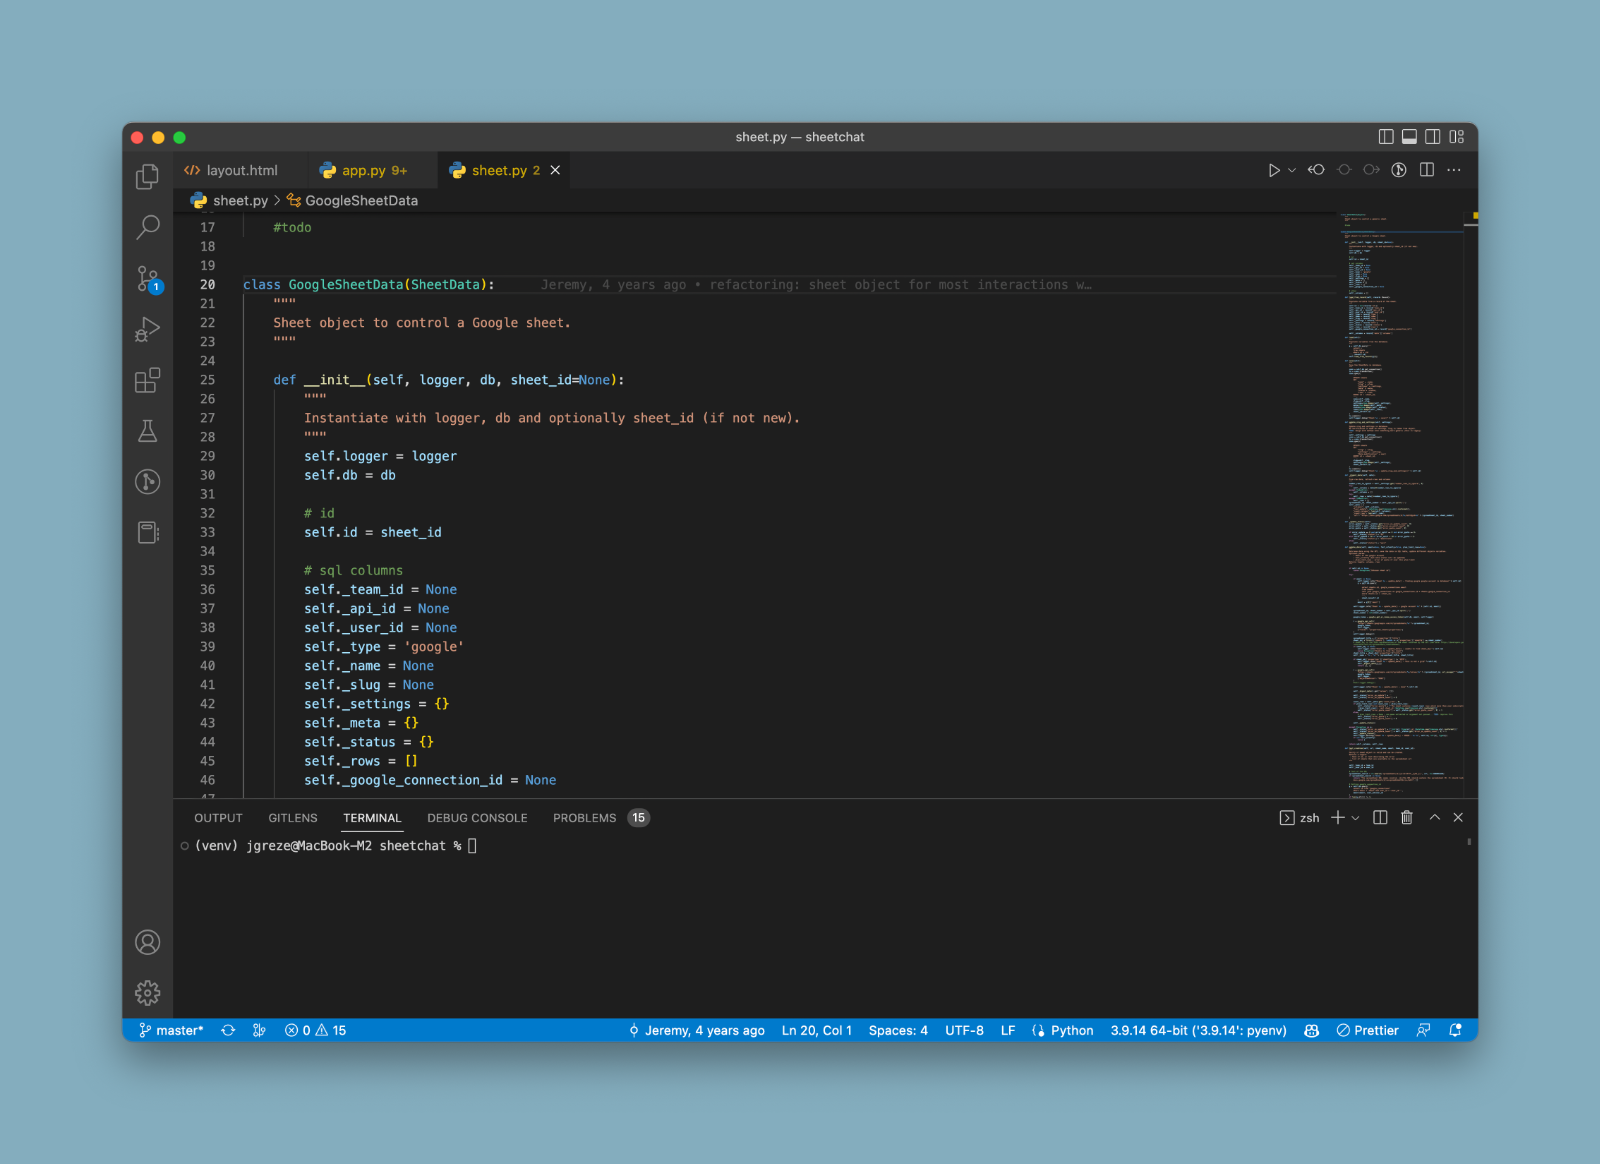Image resolution: width=1600 pixels, height=1164 pixels.
Task: Open the run configuration dropdown
Action: tap(1291, 170)
